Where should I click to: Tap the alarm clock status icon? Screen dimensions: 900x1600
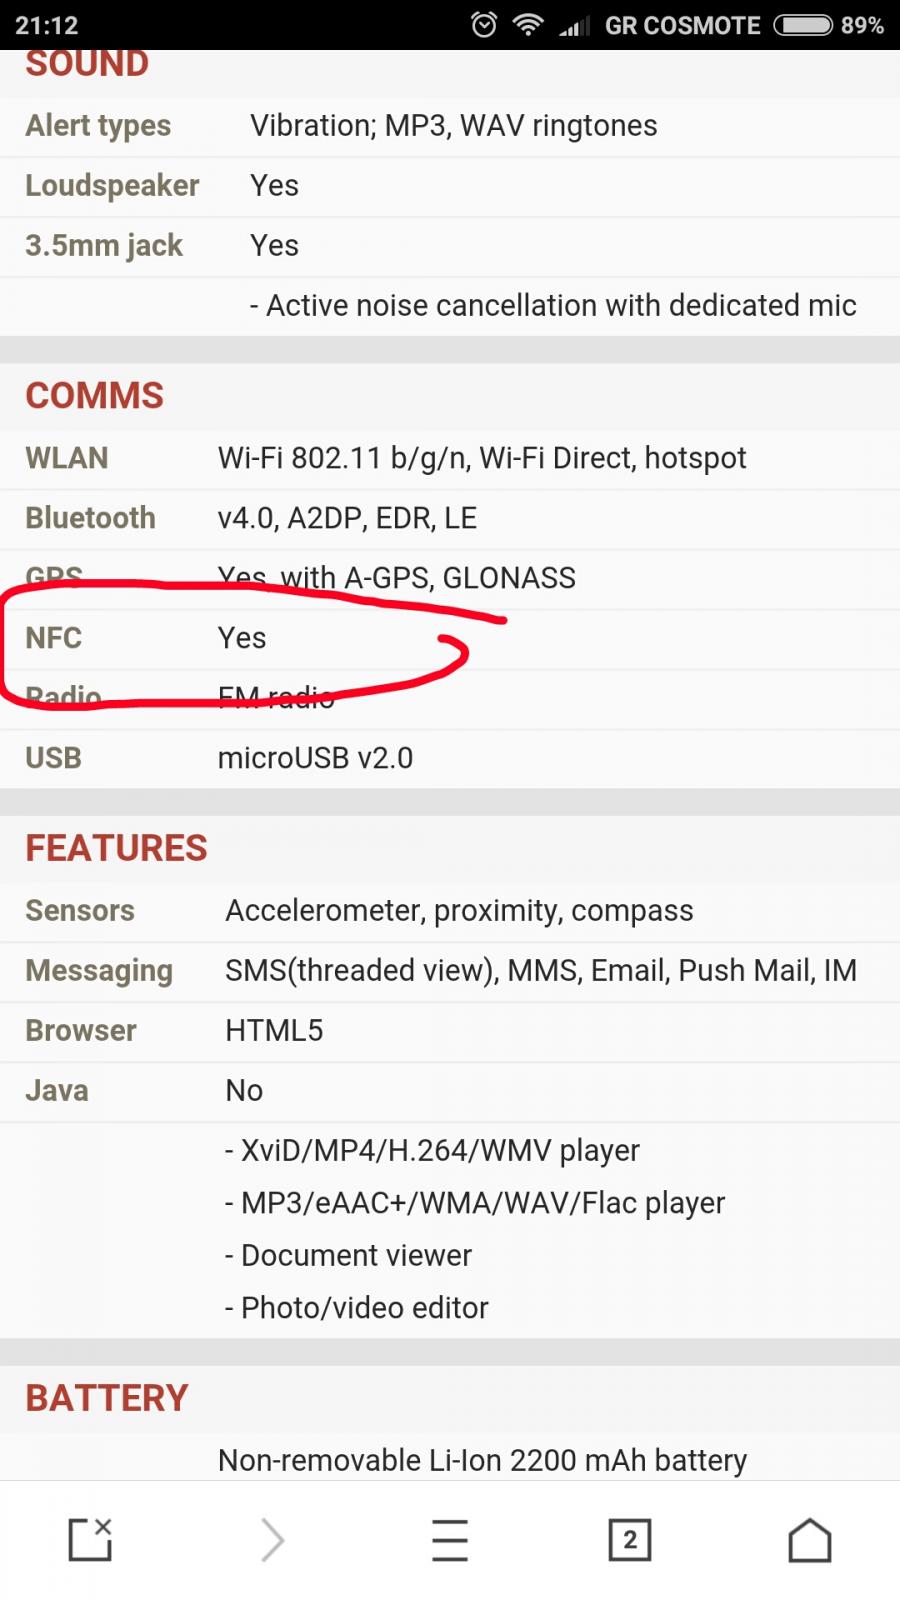coord(484,25)
